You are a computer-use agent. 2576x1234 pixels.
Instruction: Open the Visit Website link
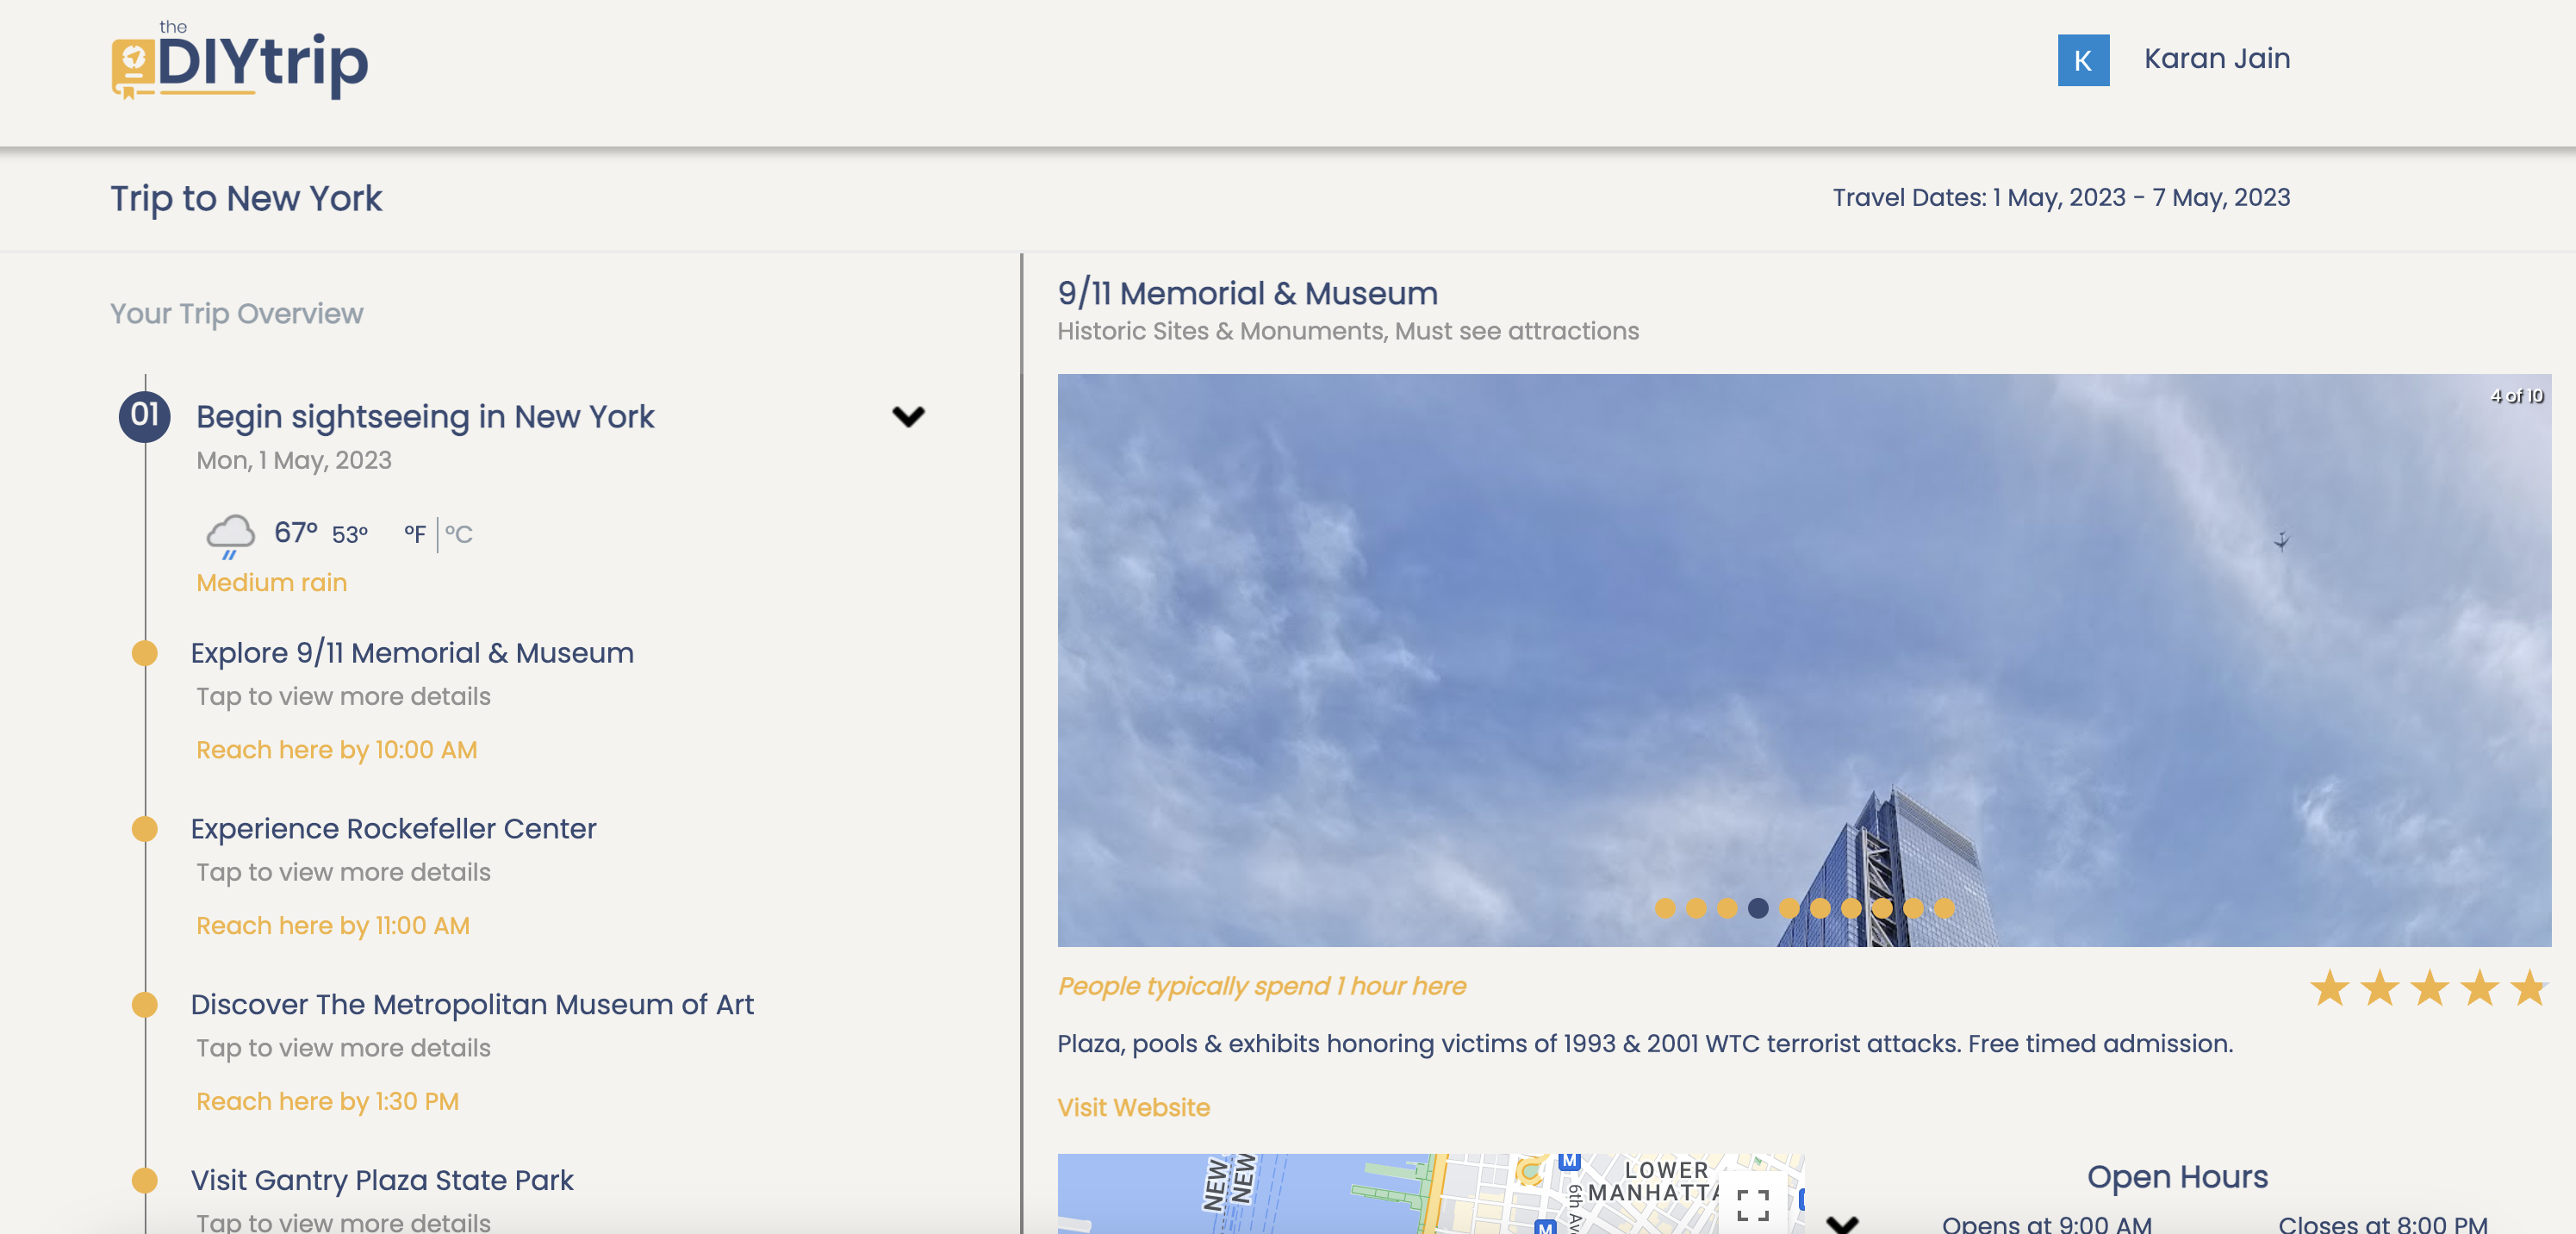point(1133,1108)
